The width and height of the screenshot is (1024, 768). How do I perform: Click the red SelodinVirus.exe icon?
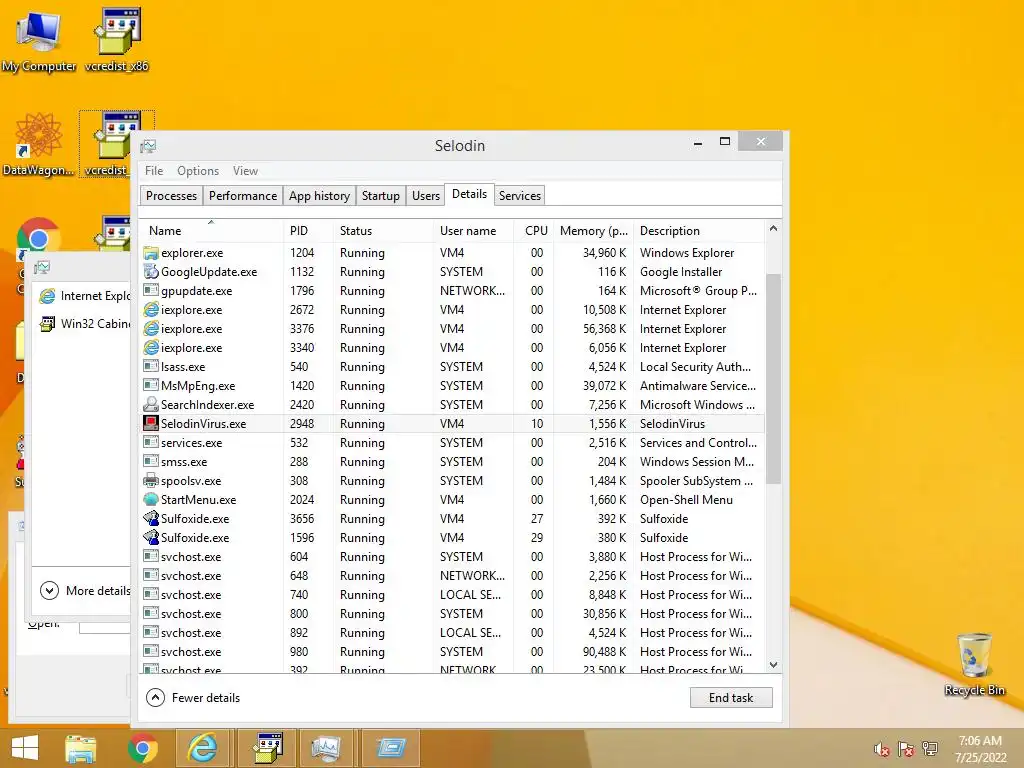pyautogui.click(x=151, y=424)
